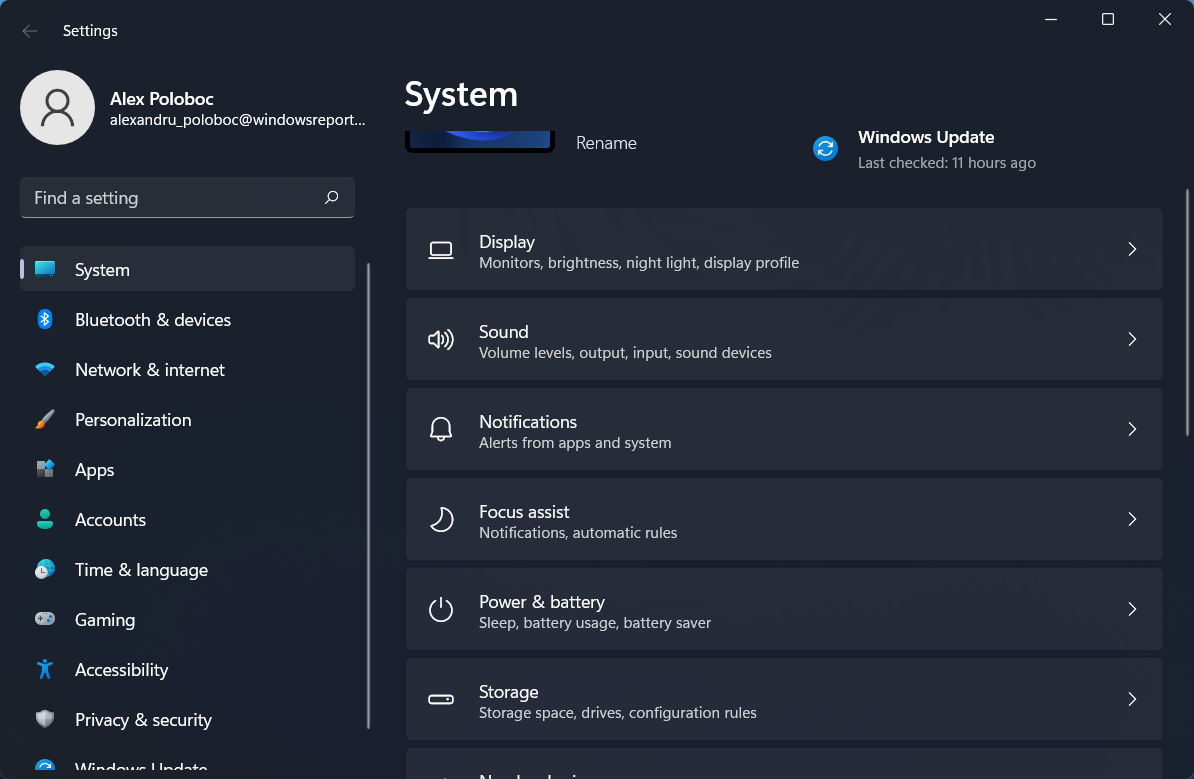Click the Rename link

pyautogui.click(x=606, y=143)
